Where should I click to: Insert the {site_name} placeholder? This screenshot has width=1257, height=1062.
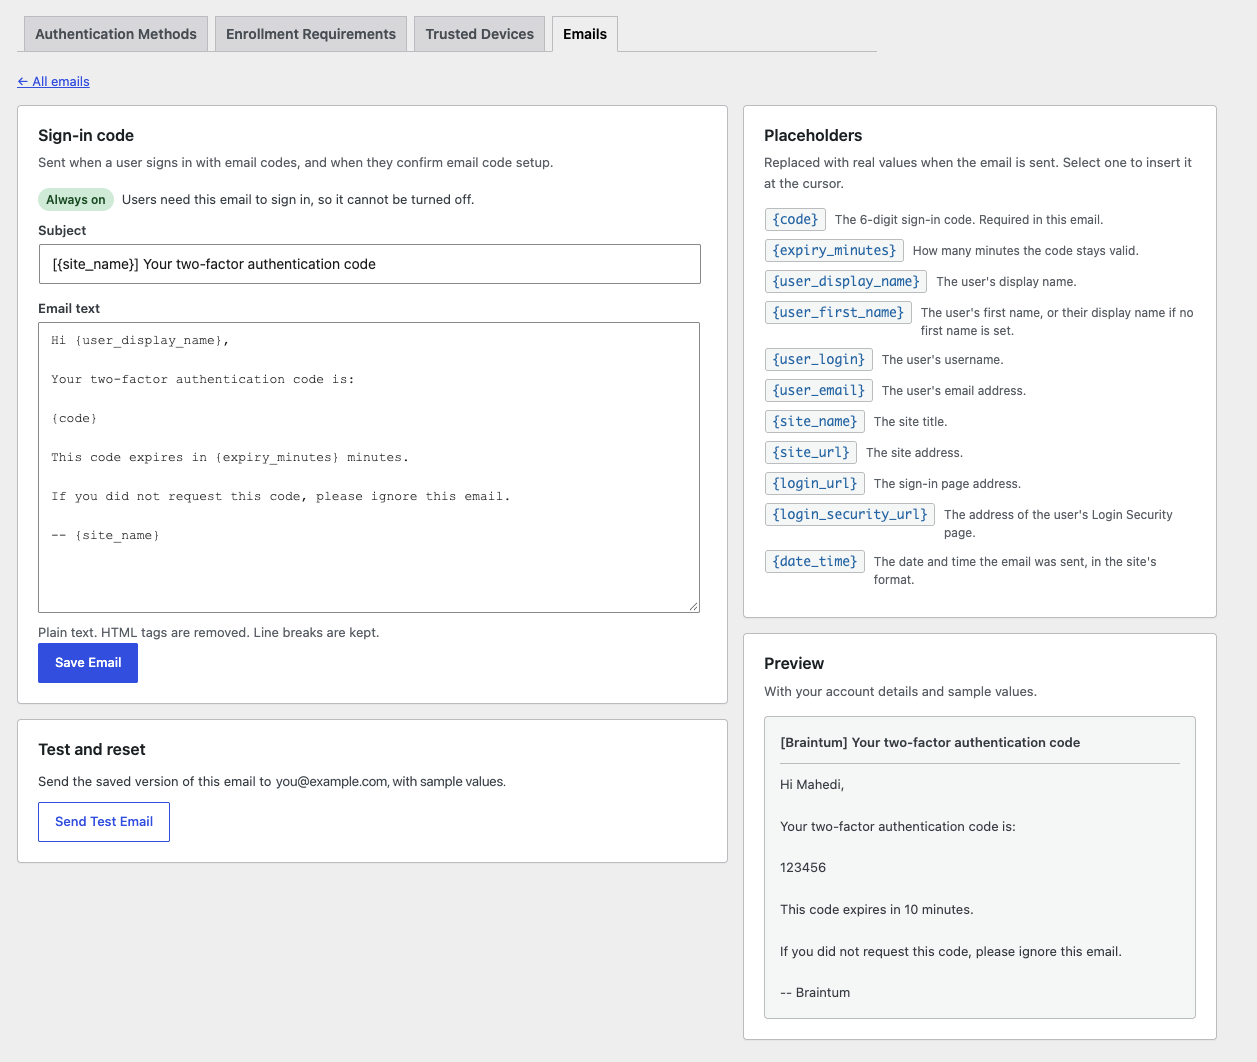tap(815, 421)
